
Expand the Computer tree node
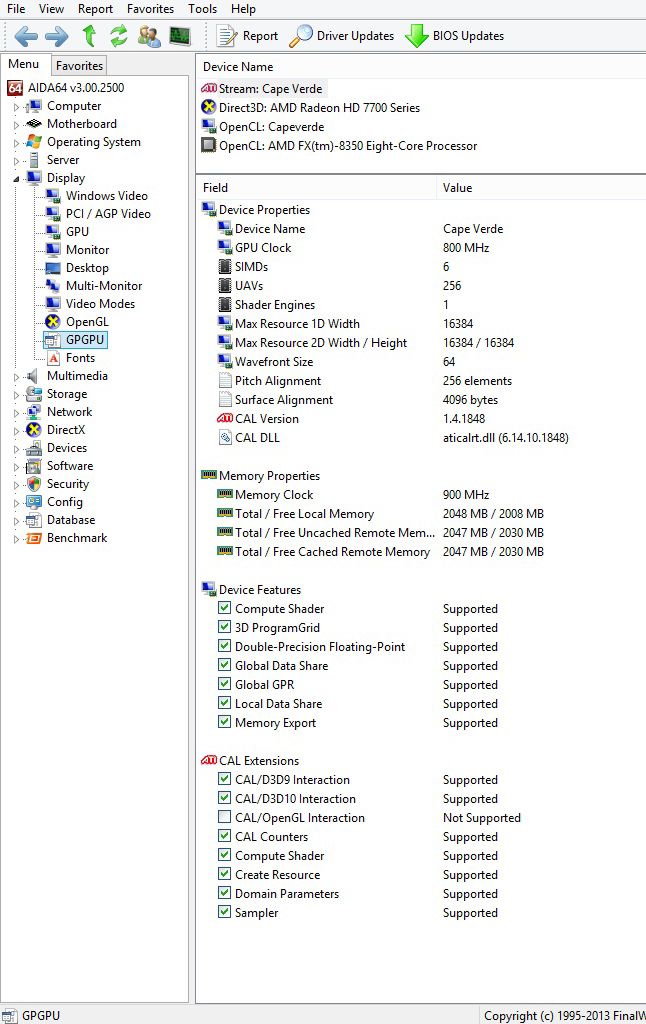click(x=16, y=106)
